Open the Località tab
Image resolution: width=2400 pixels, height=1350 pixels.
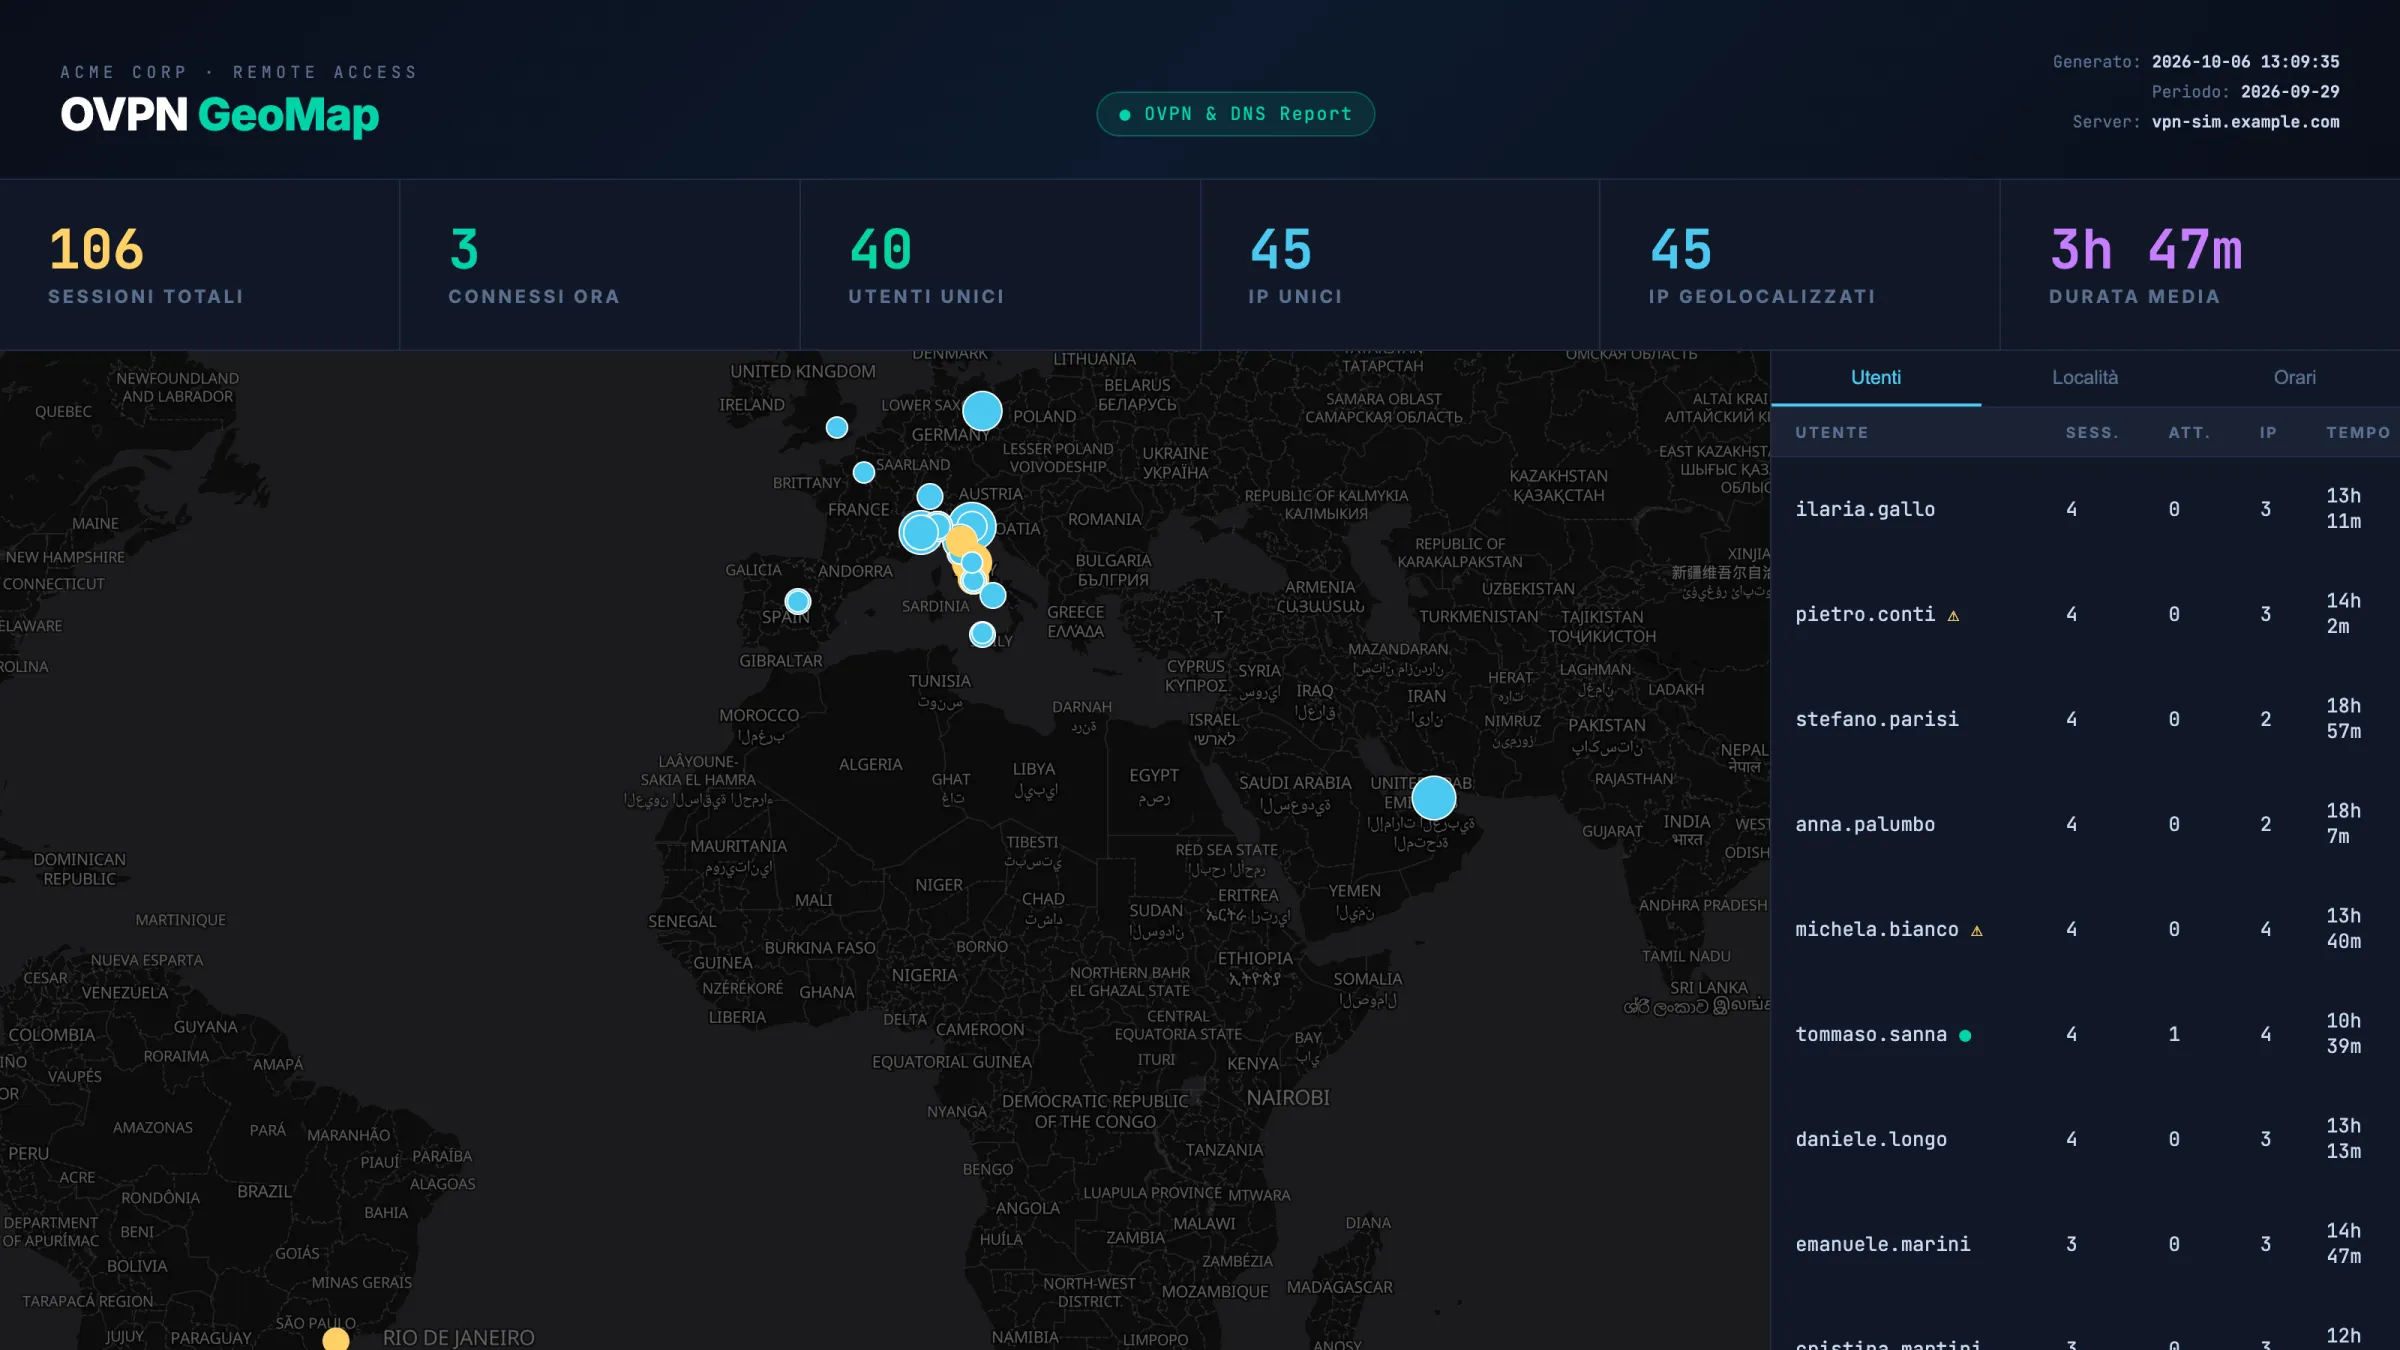pos(2085,378)
